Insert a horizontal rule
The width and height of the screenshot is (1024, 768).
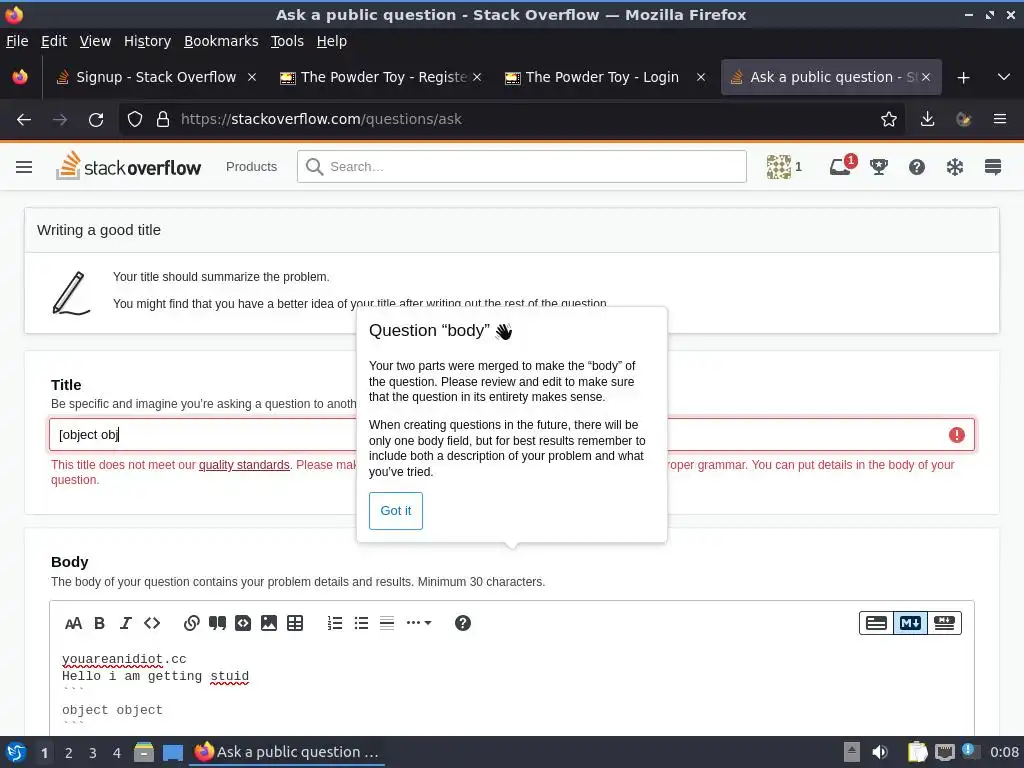(x=387, y=623)
